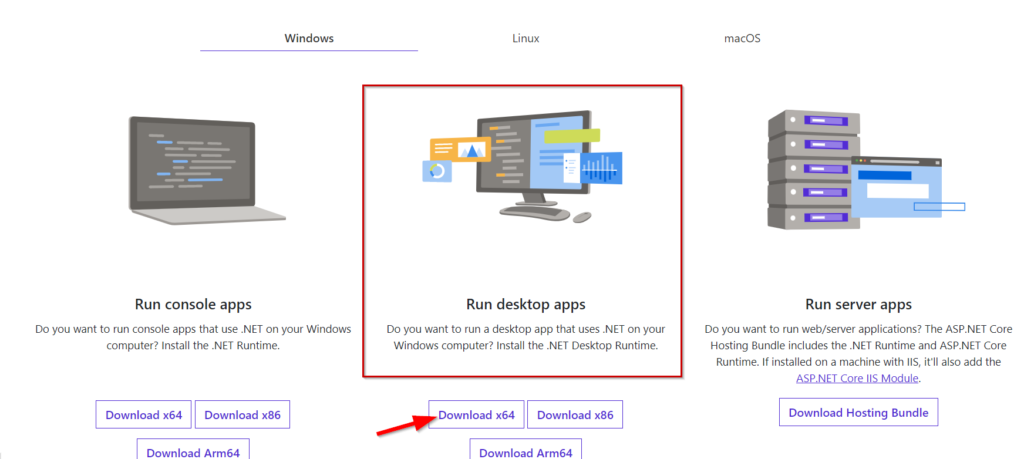Image resolution: width=1024 pixels, height=459 pixels.
Task: Click the Download Hosting Bundle button
Action: tap(859, 413)
